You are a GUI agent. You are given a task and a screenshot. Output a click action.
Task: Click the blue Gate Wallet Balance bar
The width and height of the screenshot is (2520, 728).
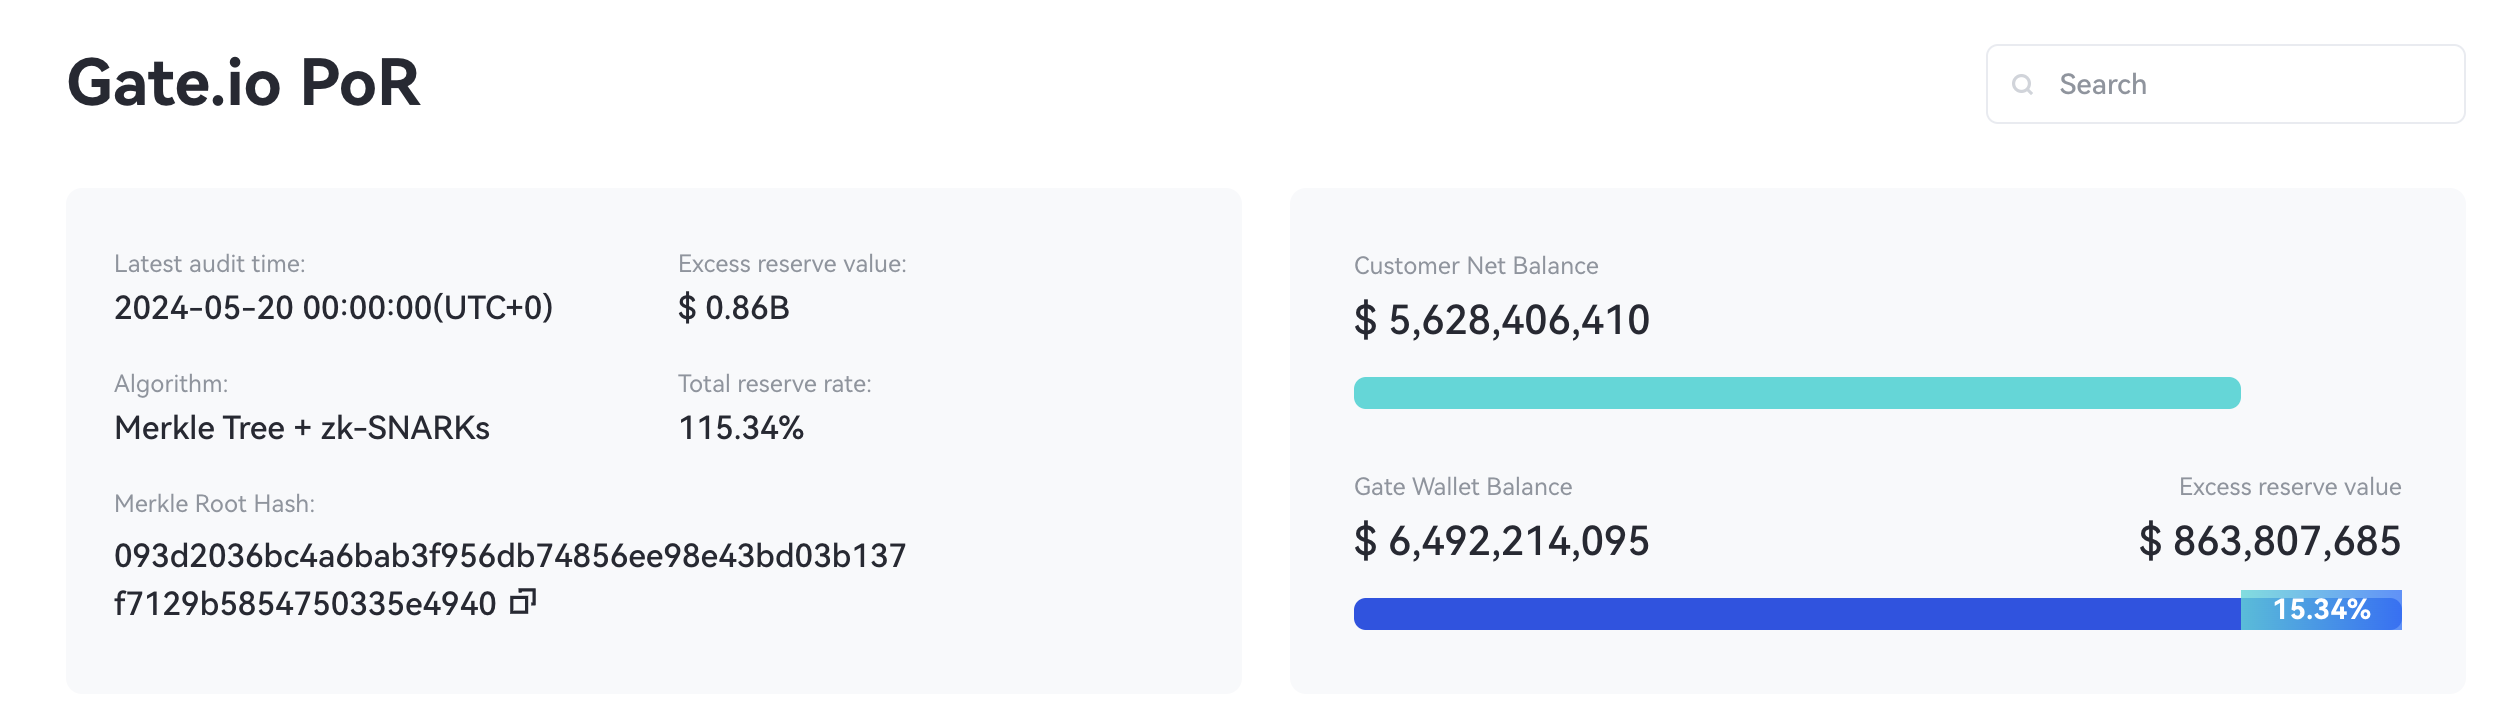[x=1796, y=614]
